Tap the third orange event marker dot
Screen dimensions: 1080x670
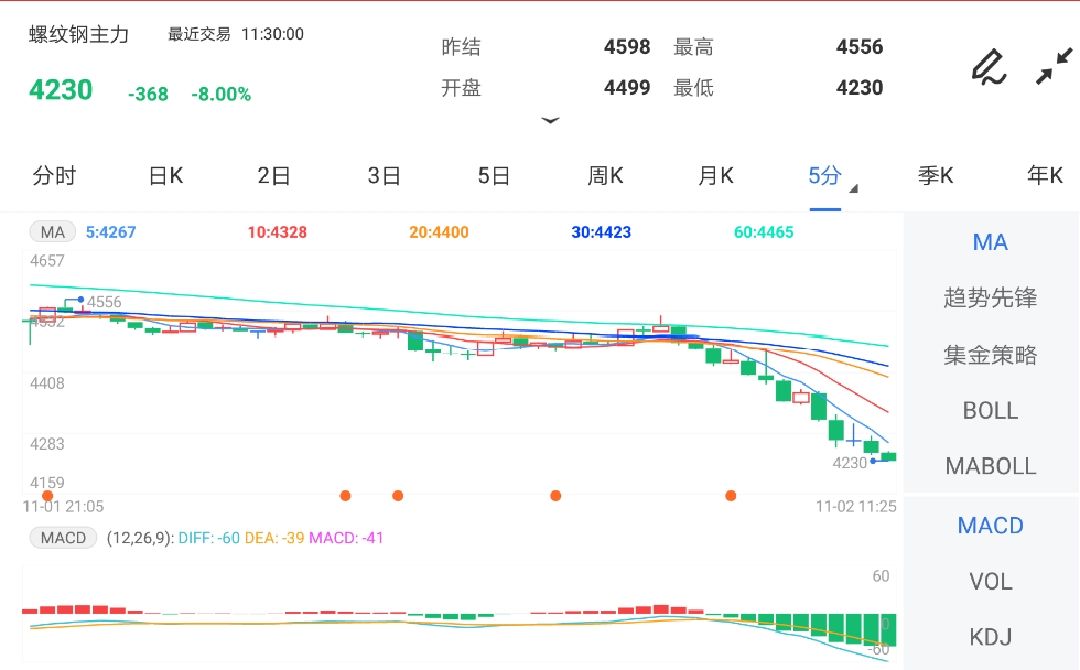coord(397,495)
